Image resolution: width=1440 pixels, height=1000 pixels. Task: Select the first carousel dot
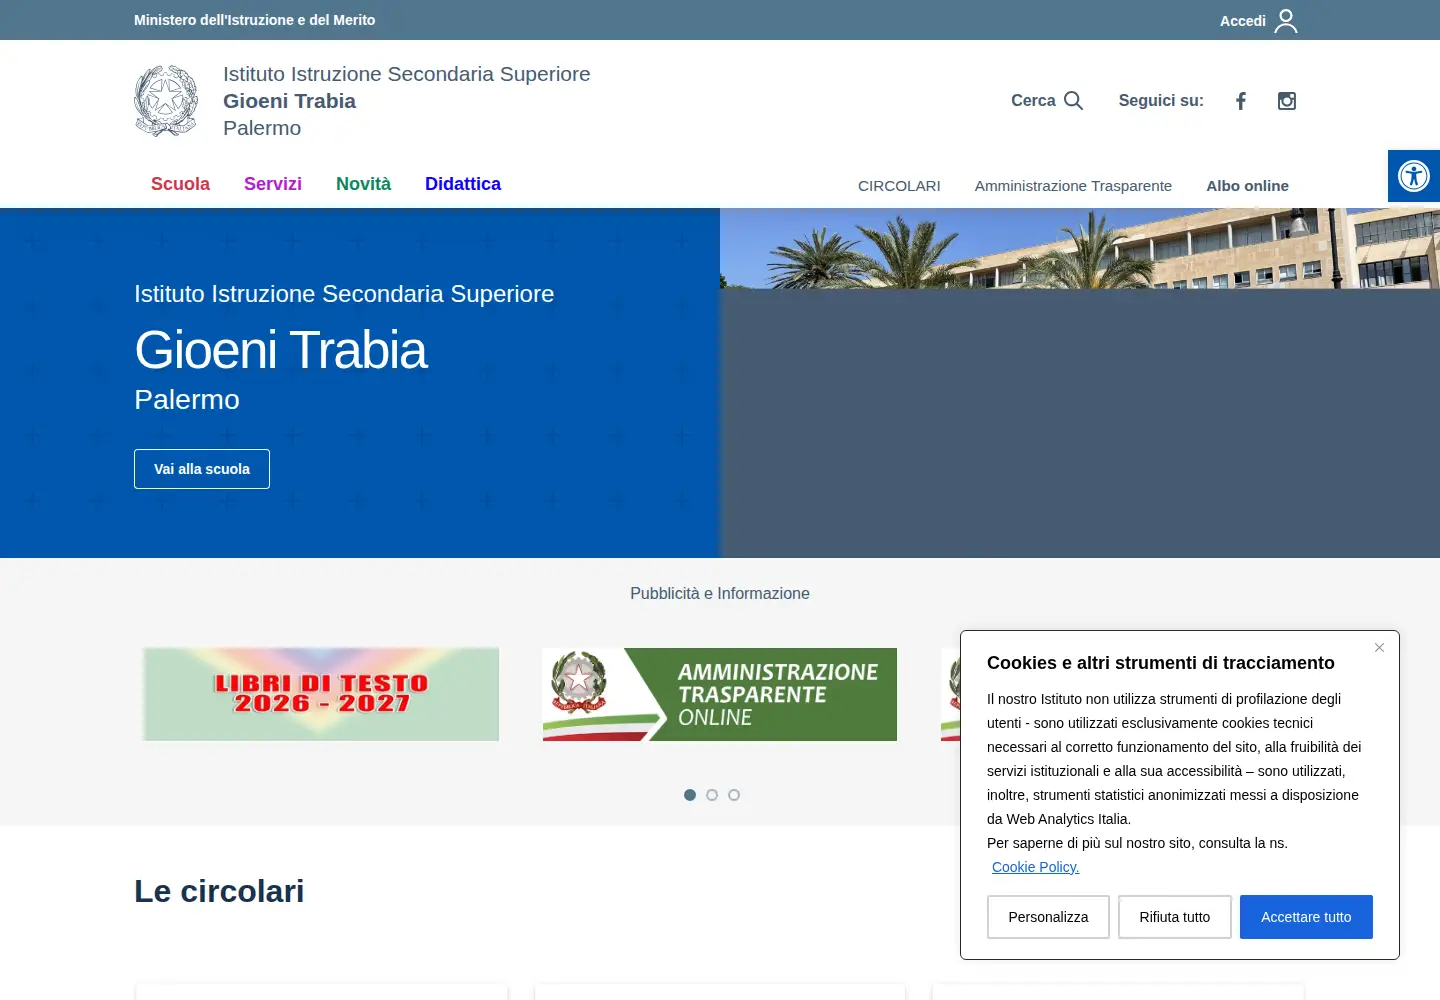690,795
